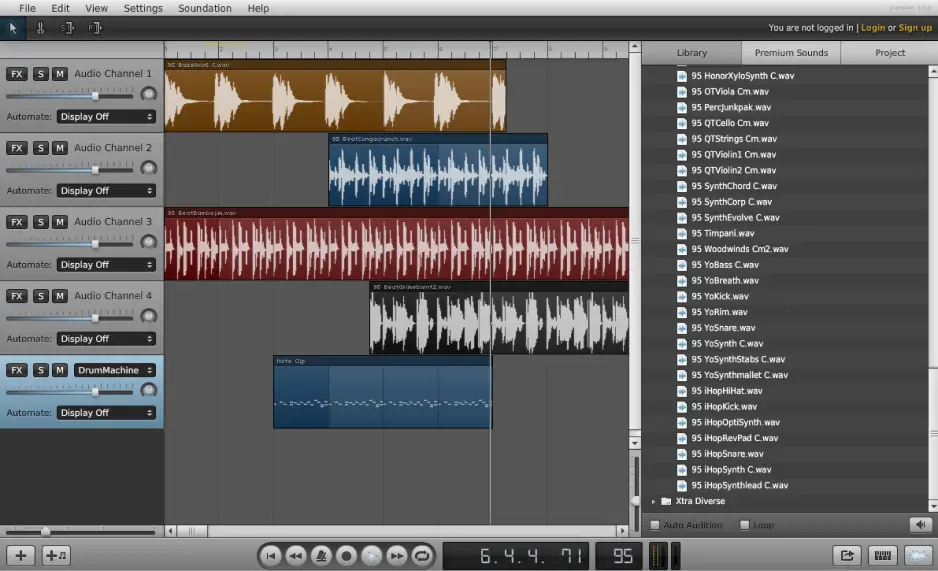Click the Sign up link

[x=914, y=28]
